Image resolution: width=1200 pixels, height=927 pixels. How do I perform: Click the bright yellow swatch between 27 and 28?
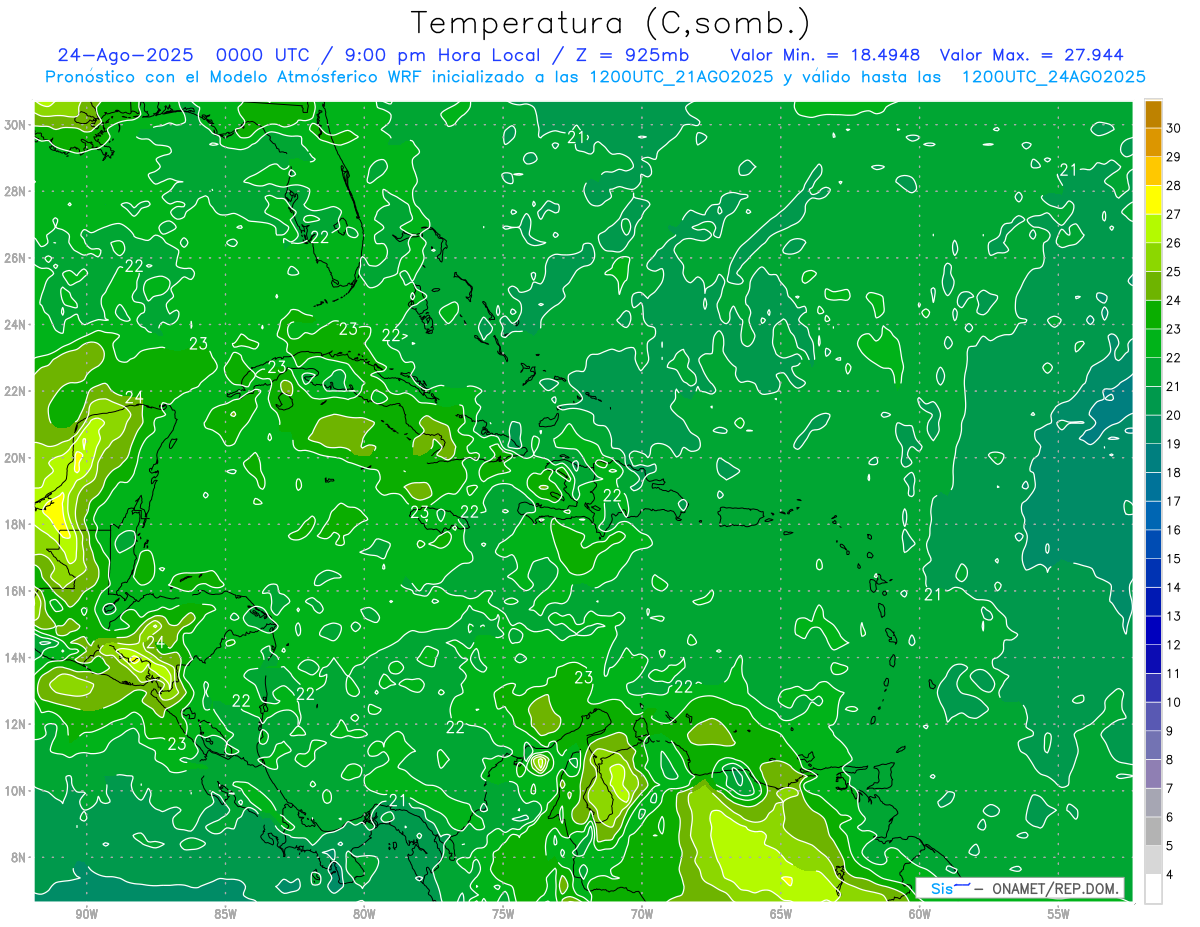pos(1153,199)
